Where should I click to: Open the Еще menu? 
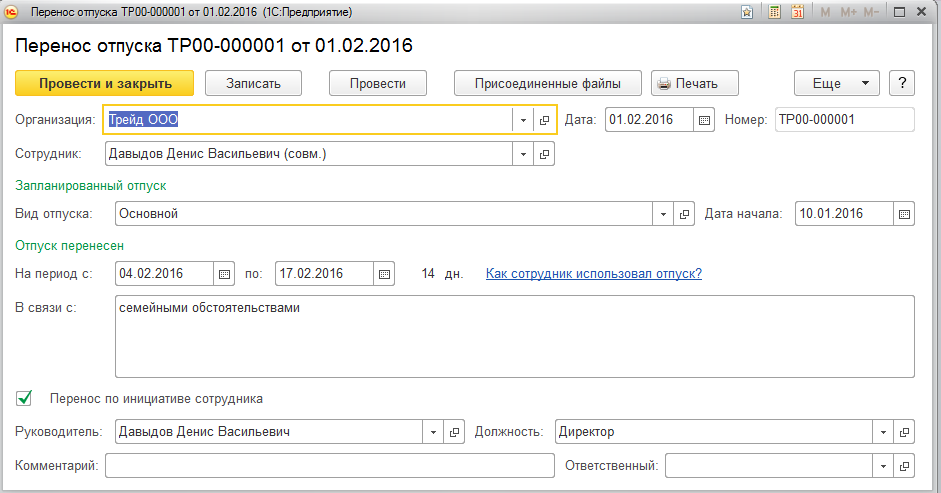point(837,83)
